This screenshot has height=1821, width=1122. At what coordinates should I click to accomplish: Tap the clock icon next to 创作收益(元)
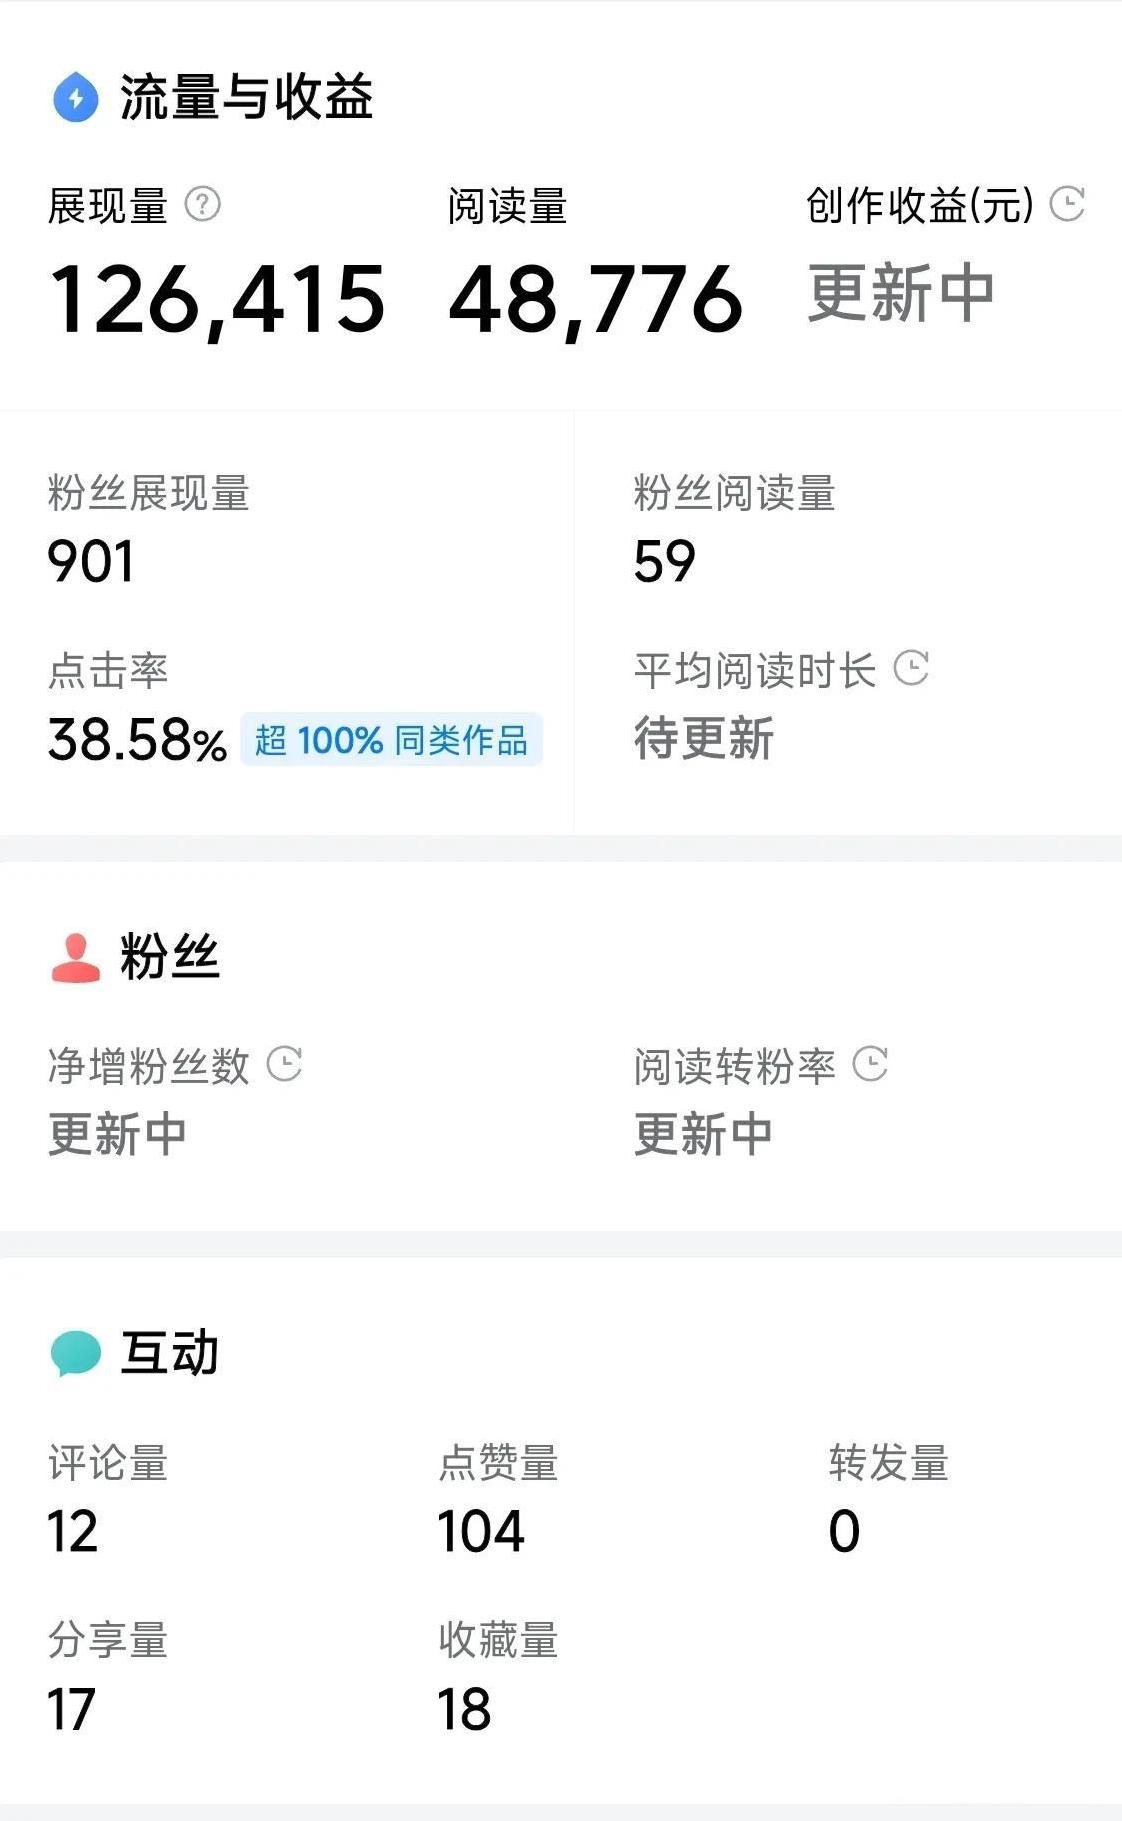pos(1067,204)
